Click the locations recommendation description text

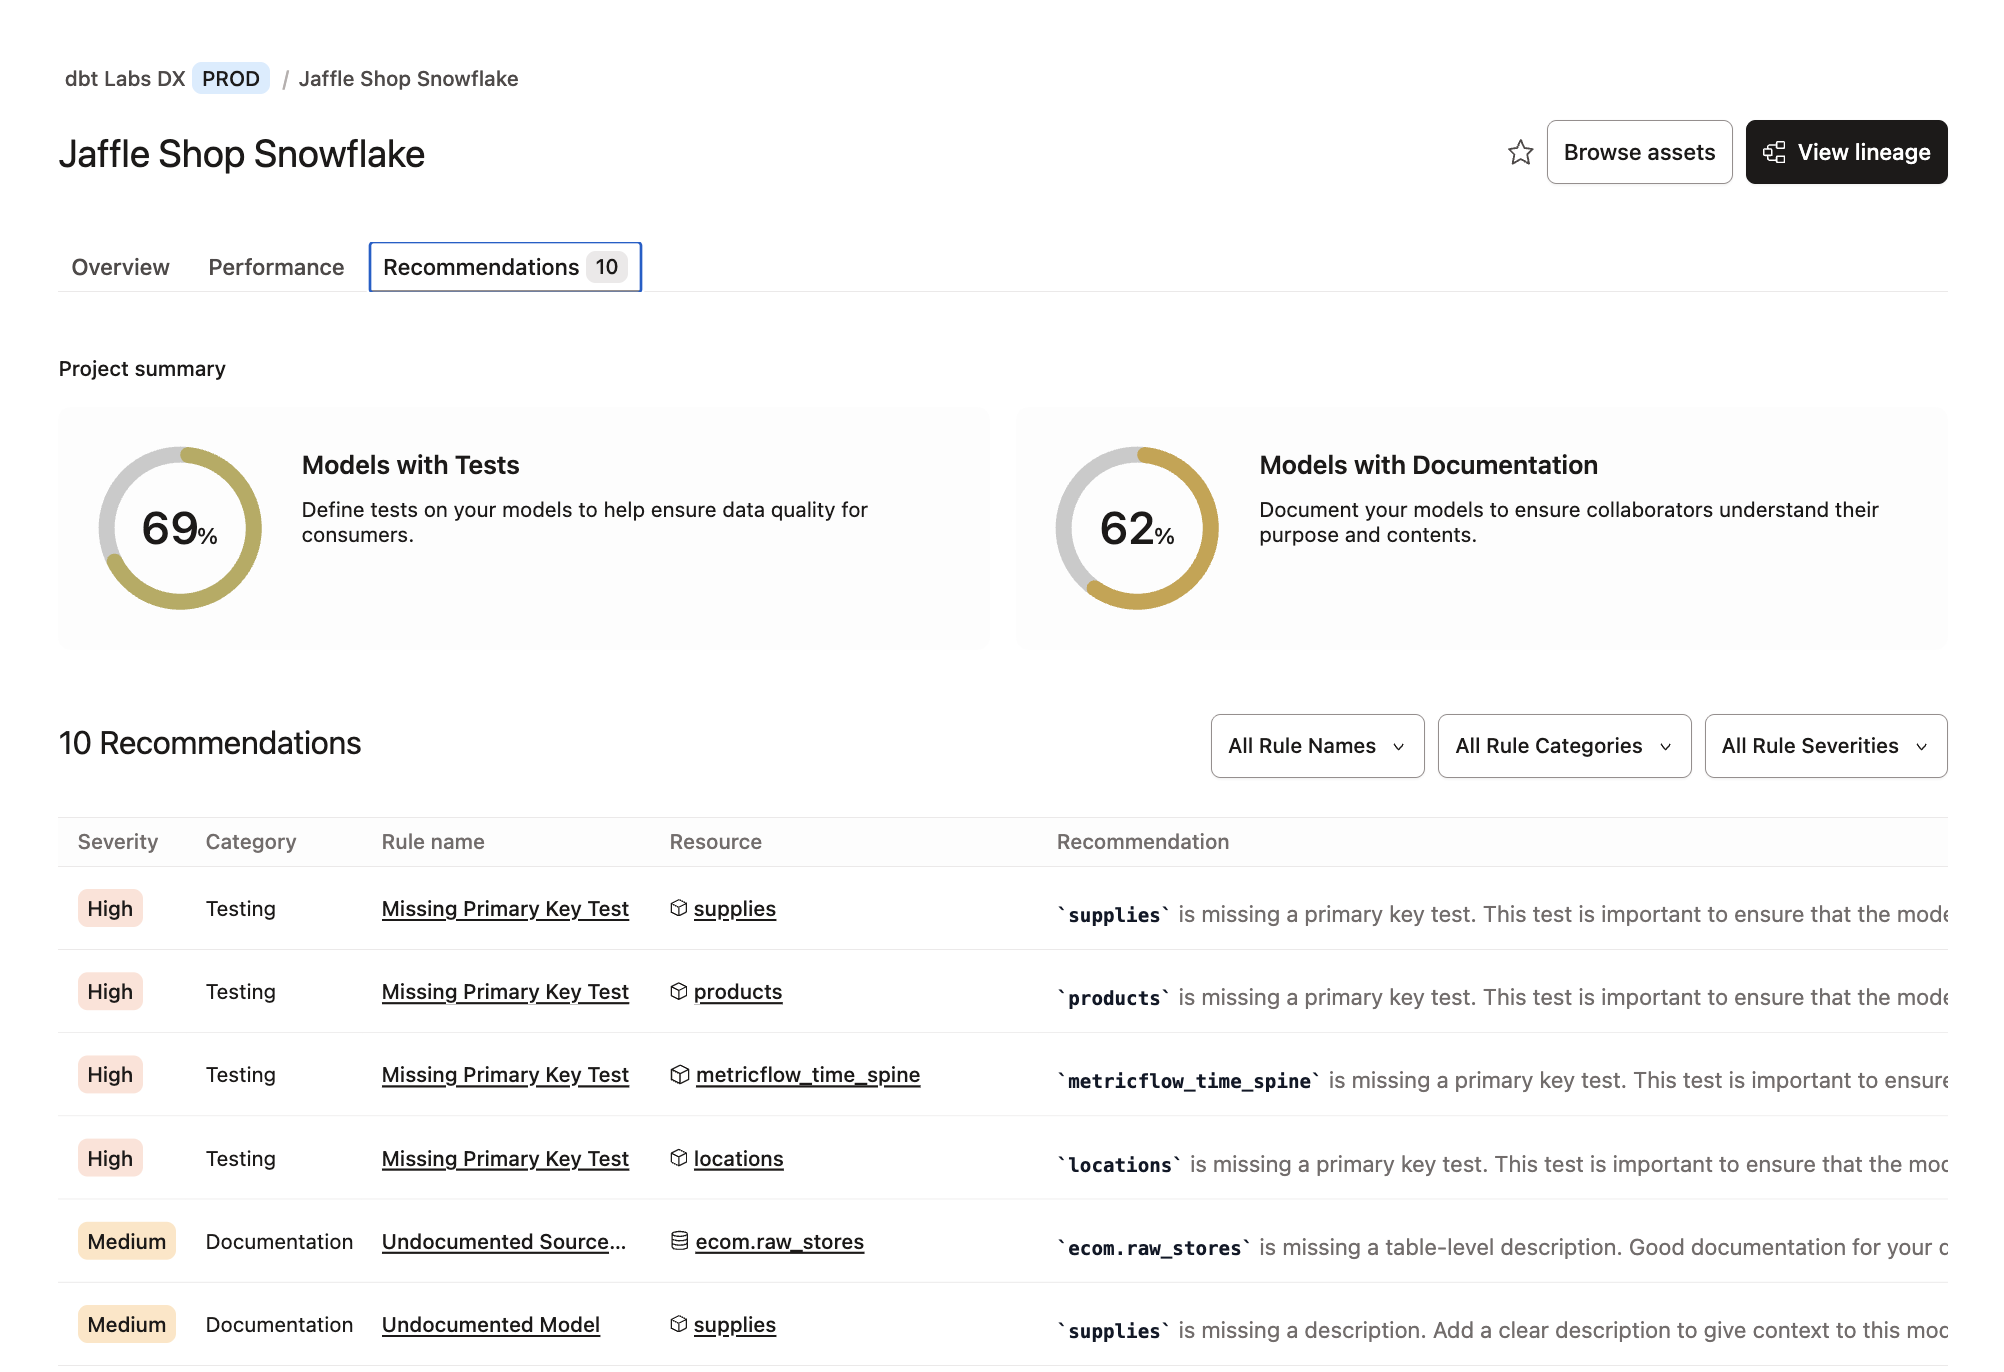pos(1503,1164)
